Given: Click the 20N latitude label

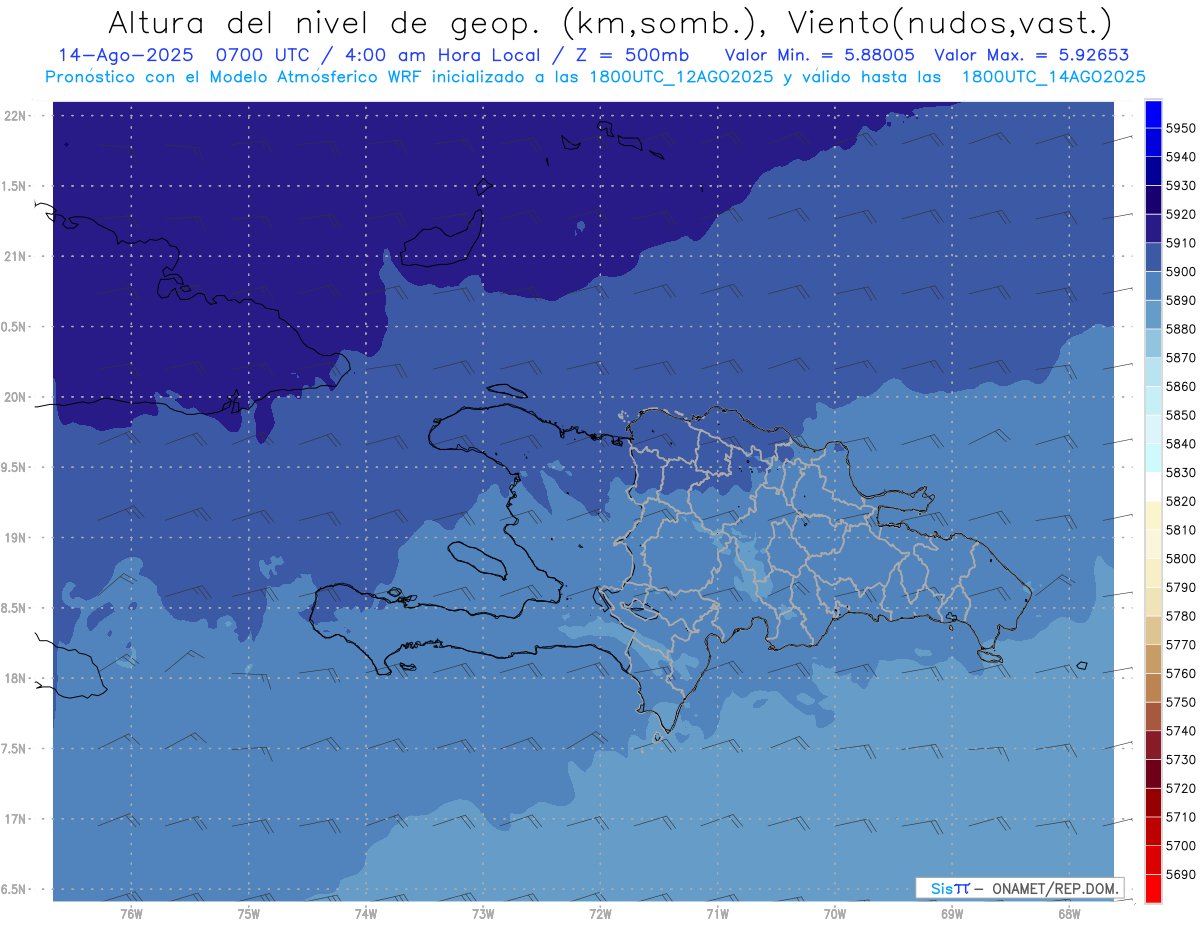Looking at the screenshot, I should point(14,397).
